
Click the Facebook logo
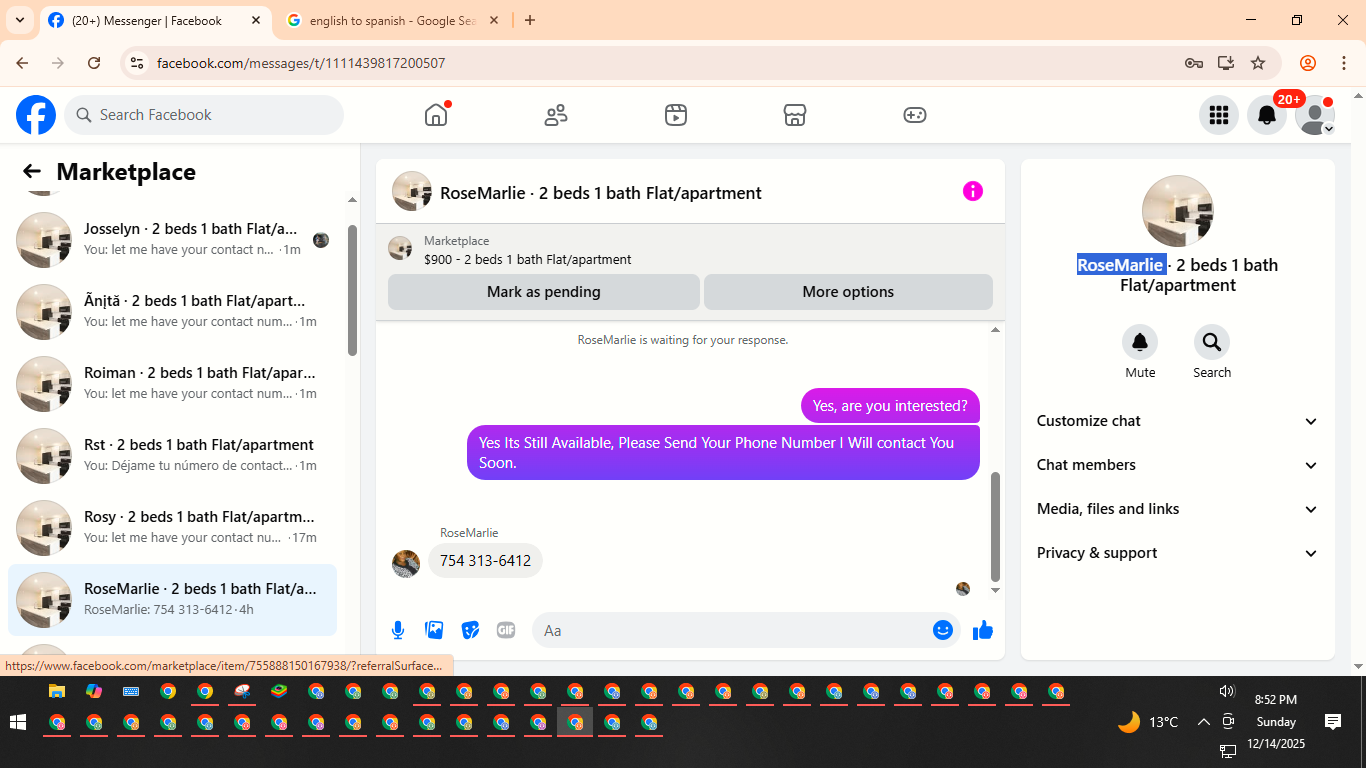[x=36, y=115]
